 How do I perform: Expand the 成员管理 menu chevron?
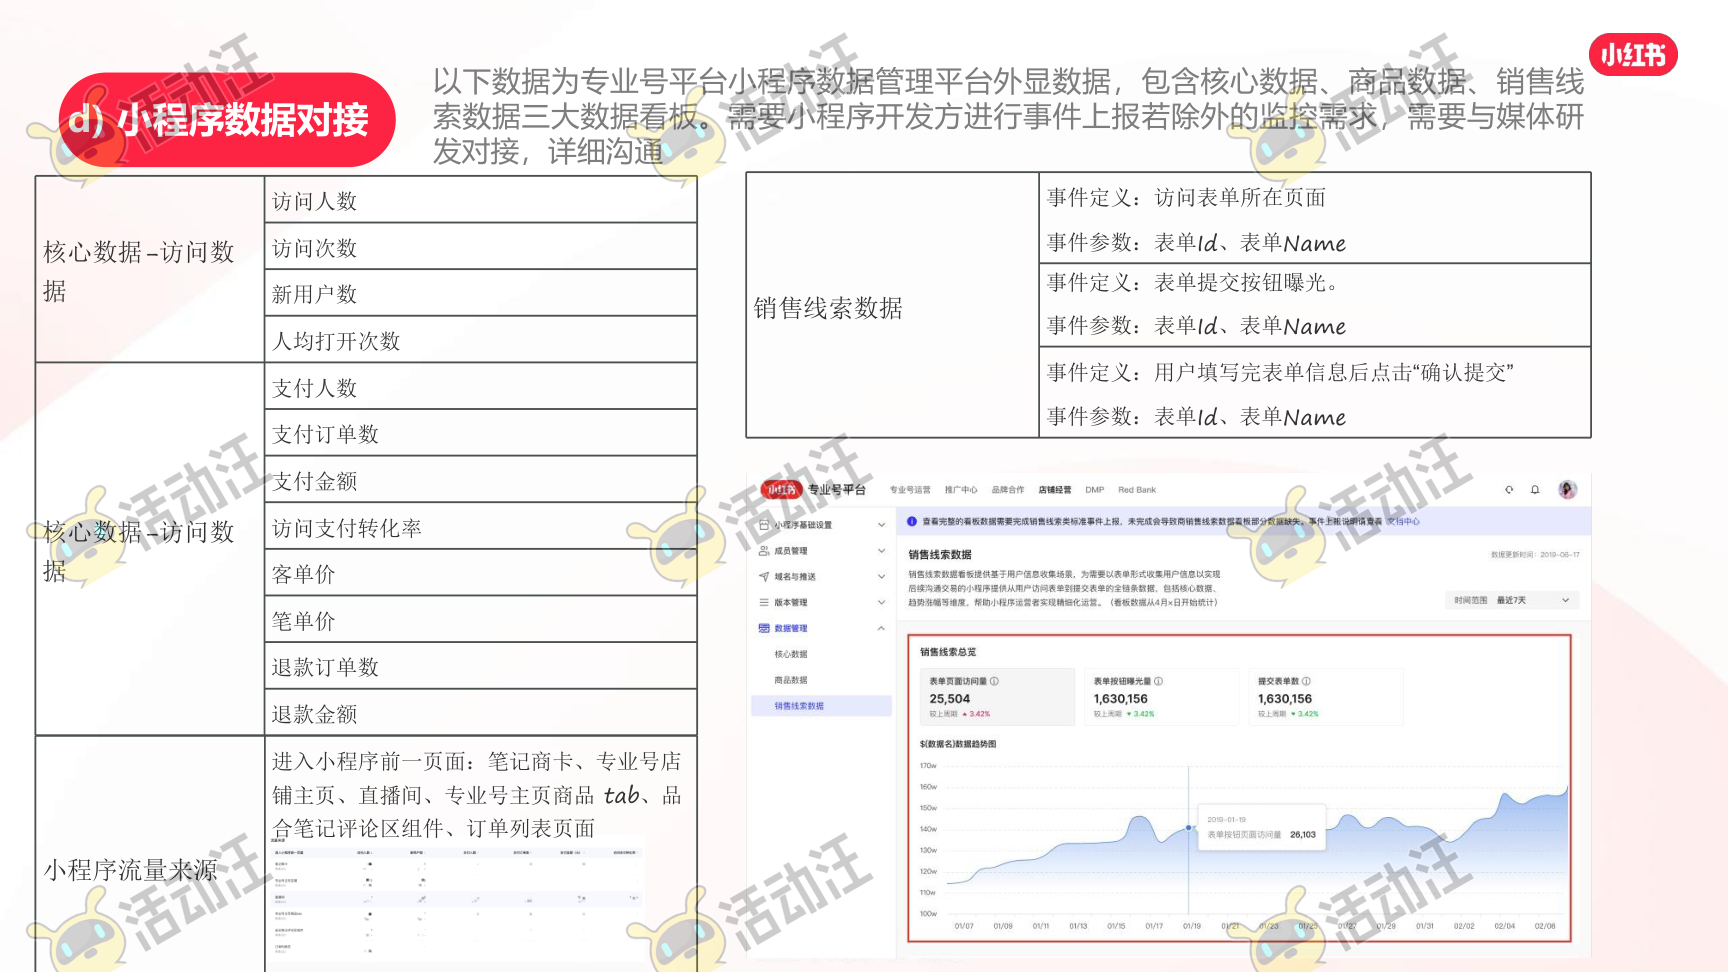(881, 551)
